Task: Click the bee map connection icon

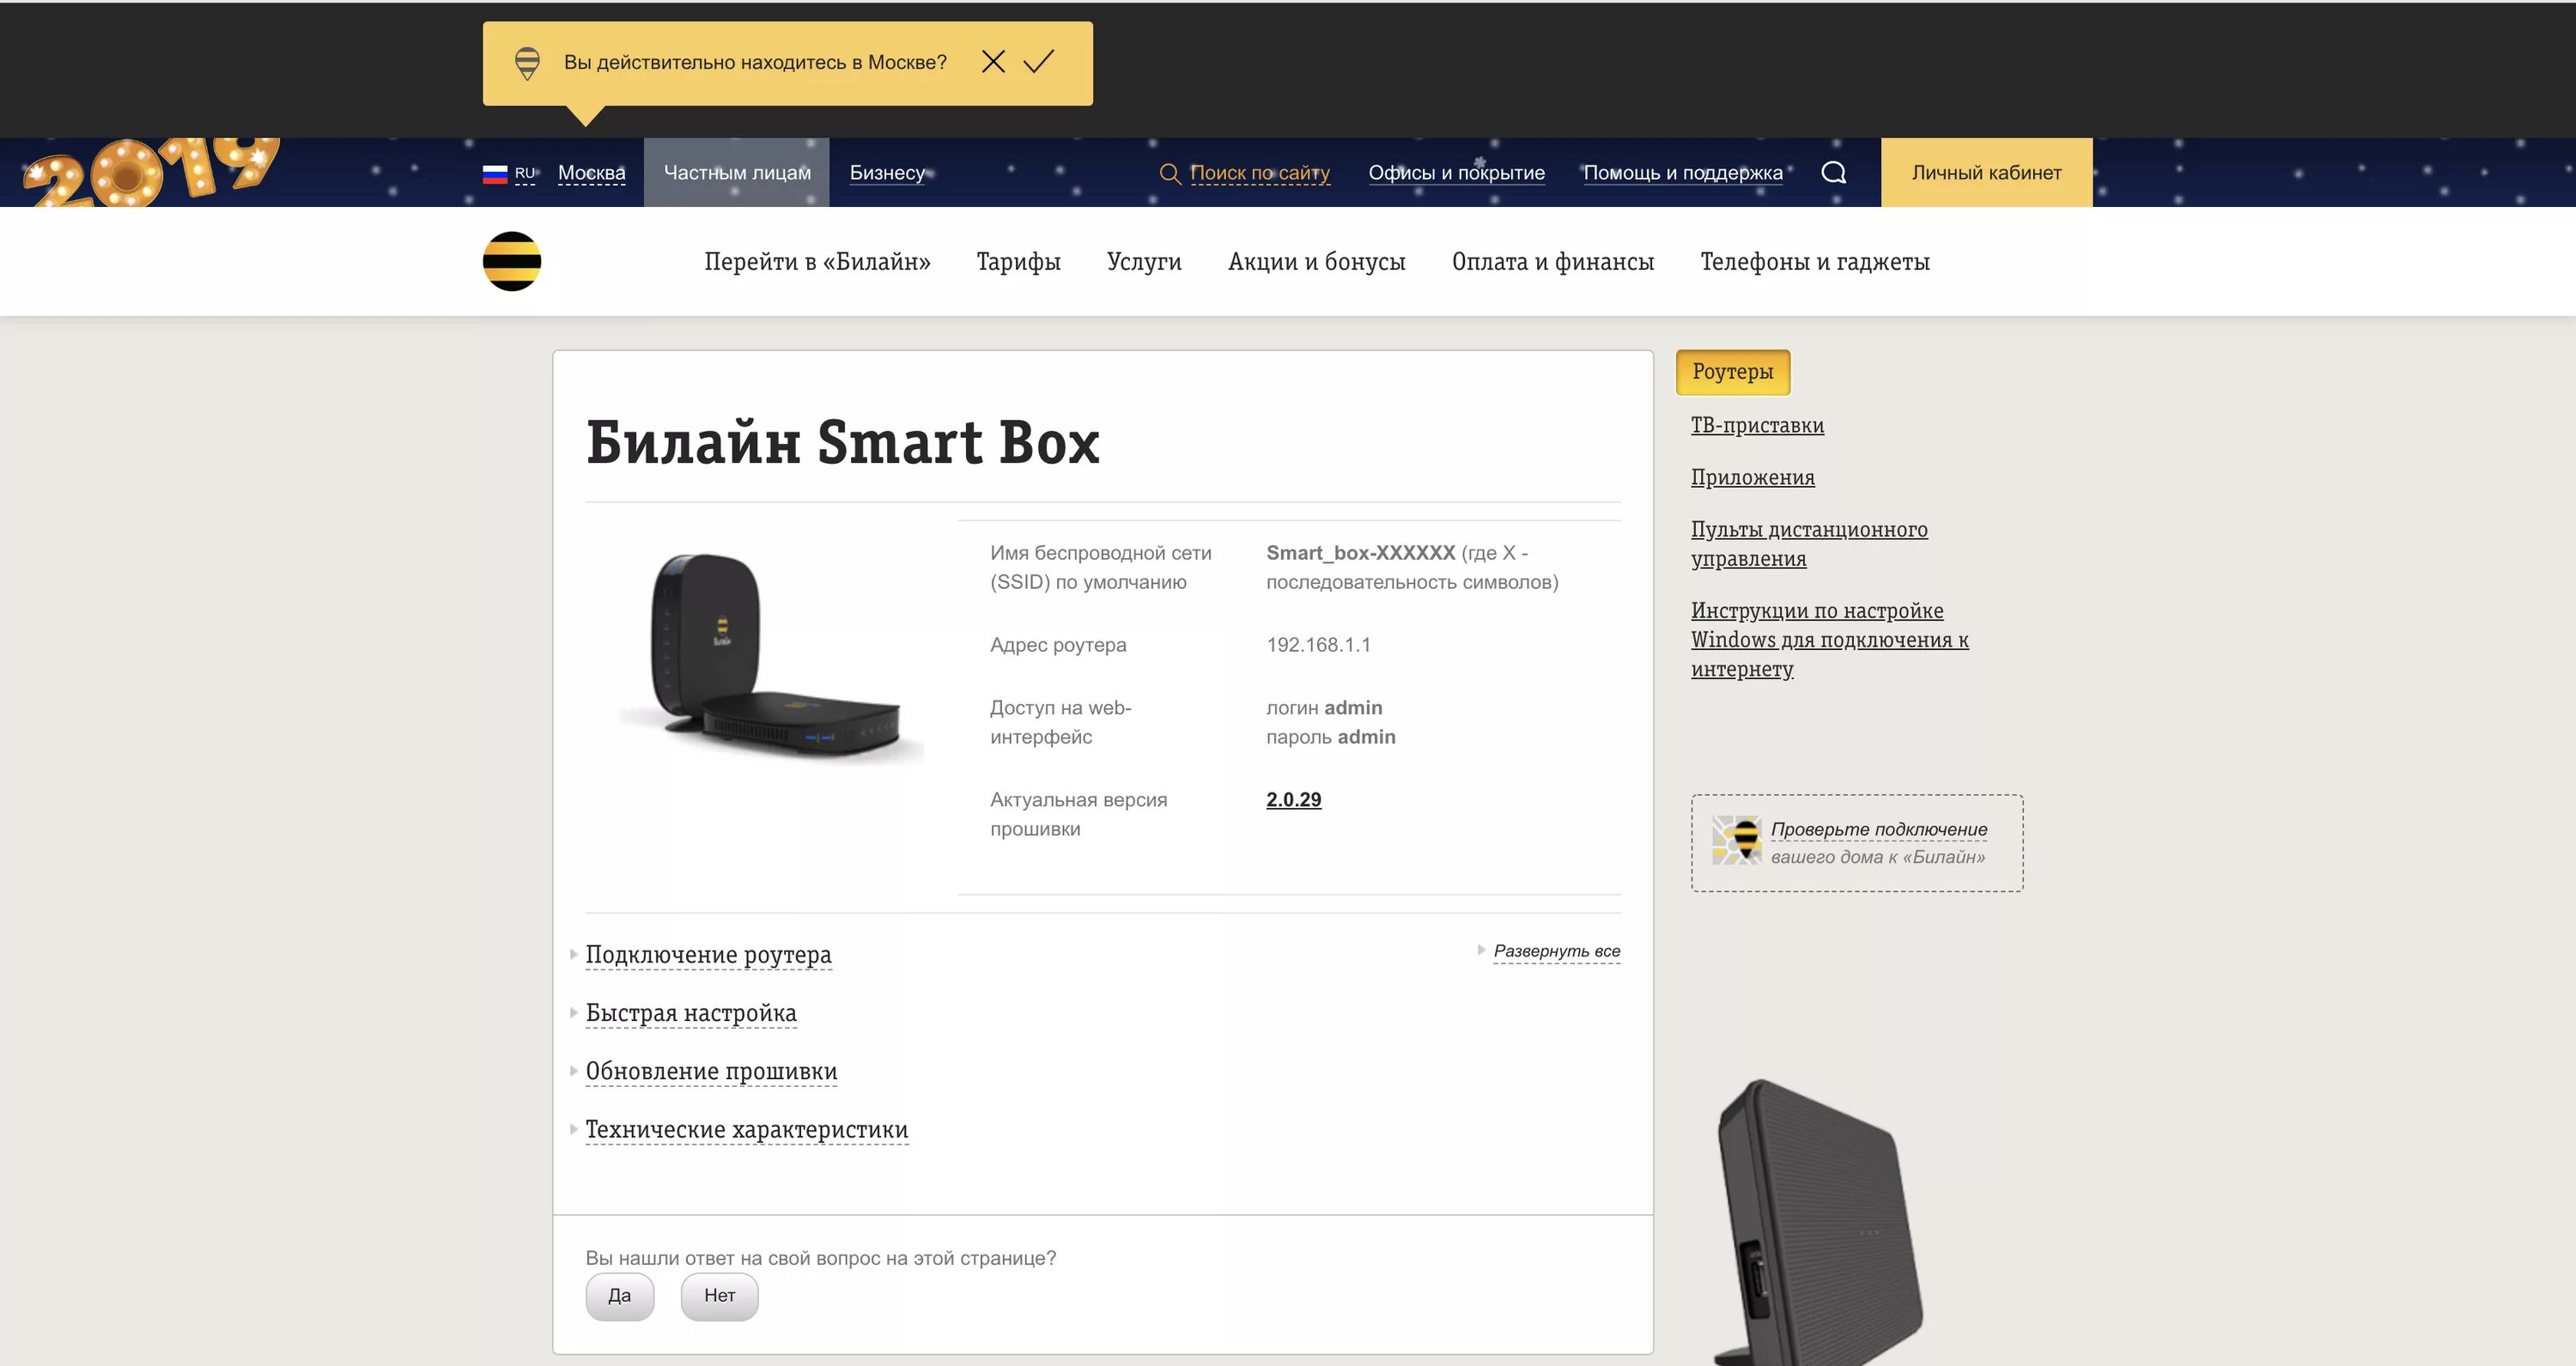Action: (1736, 840)
